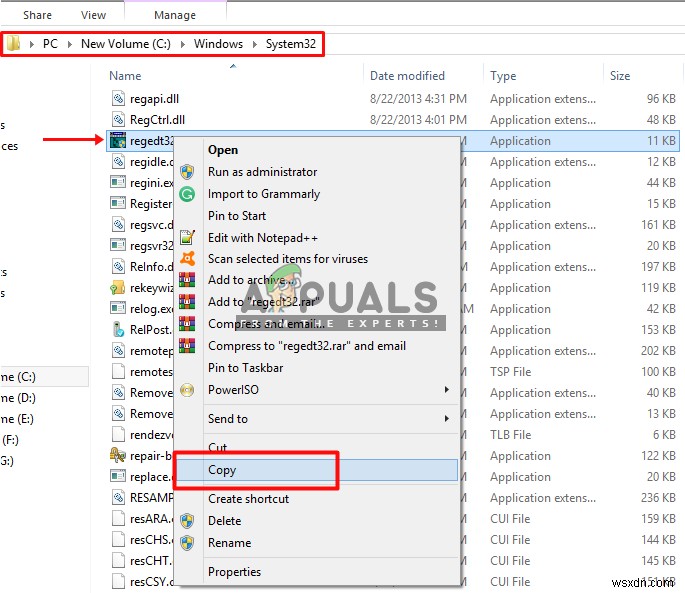685x593 pixels.
Task: Click the folder icon in address bar
Action: [13, 43]
